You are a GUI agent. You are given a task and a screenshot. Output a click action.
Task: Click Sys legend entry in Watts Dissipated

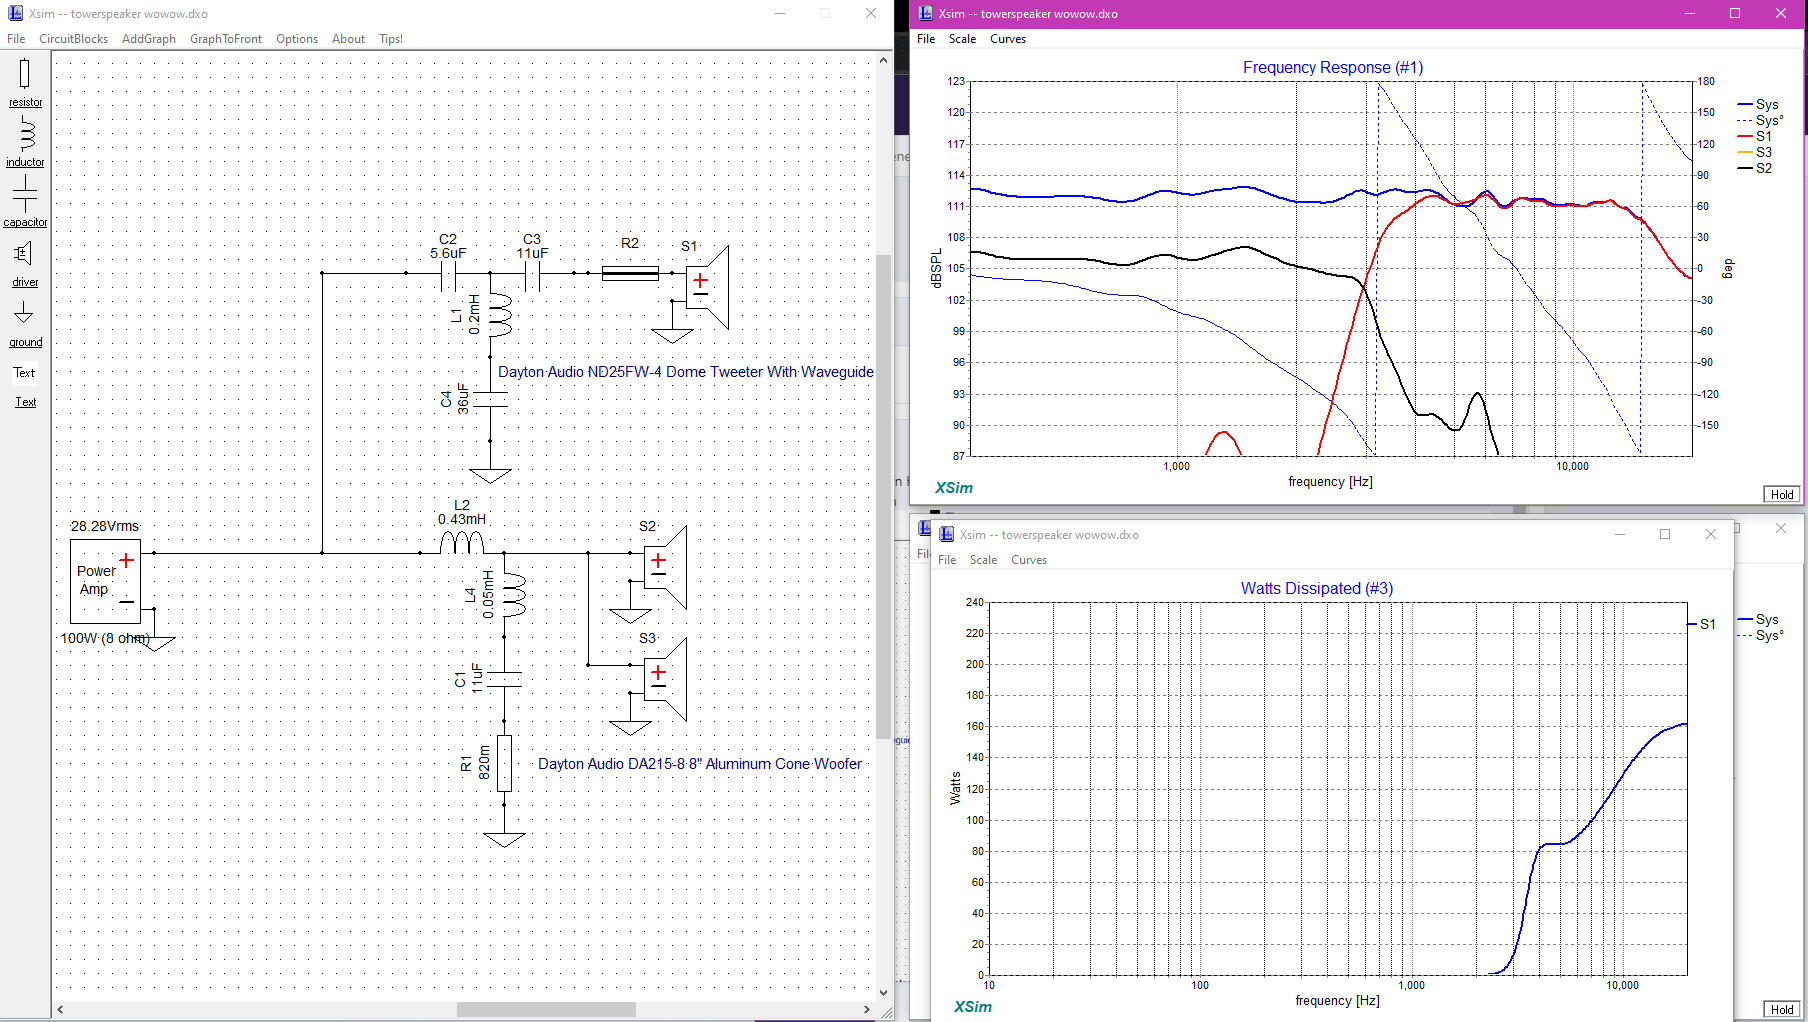click(x=1758, y=619)
